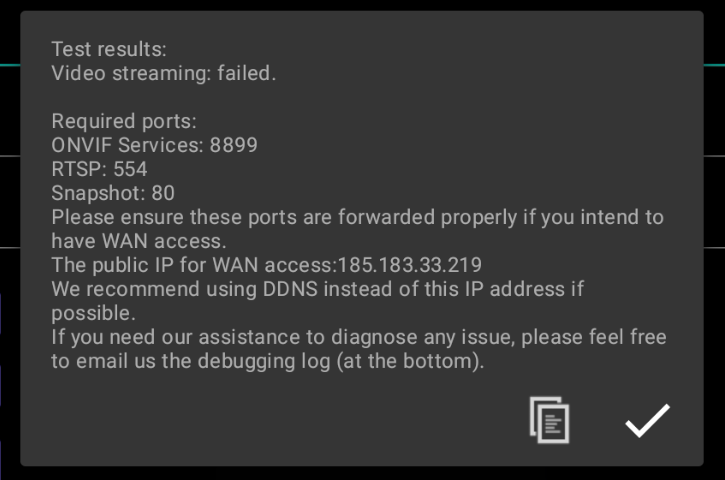Click the 8899 port number
This screenshot has height=480, width=725.
click(x=234, y=145)
